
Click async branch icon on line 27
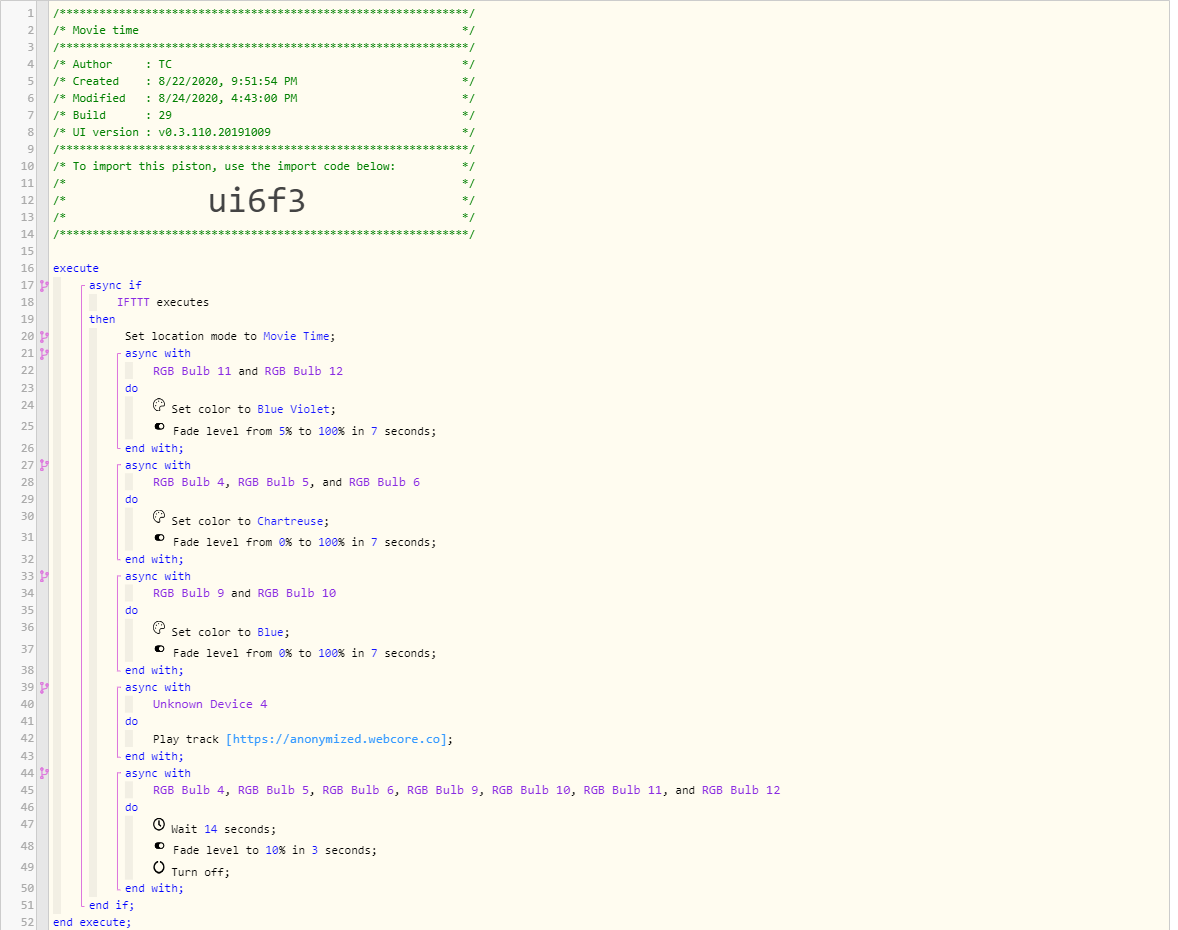(44, 466)
